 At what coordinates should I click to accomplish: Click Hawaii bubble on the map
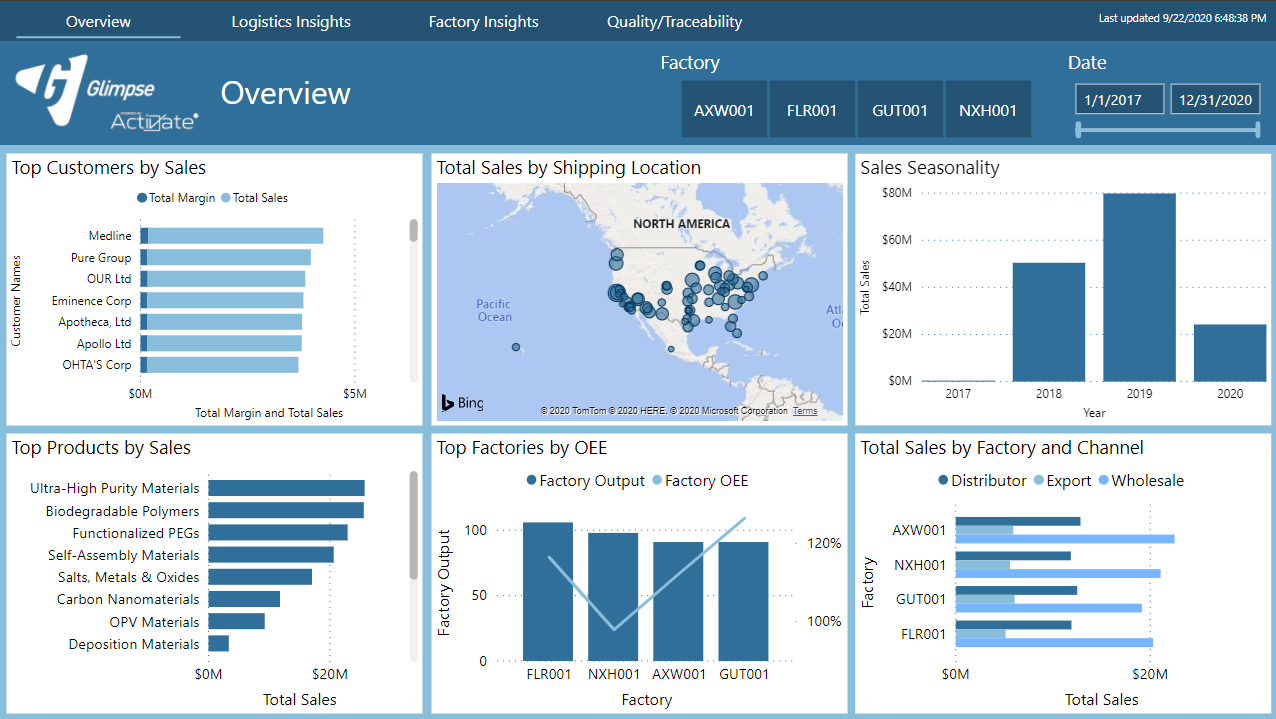(x=516, y=347)
